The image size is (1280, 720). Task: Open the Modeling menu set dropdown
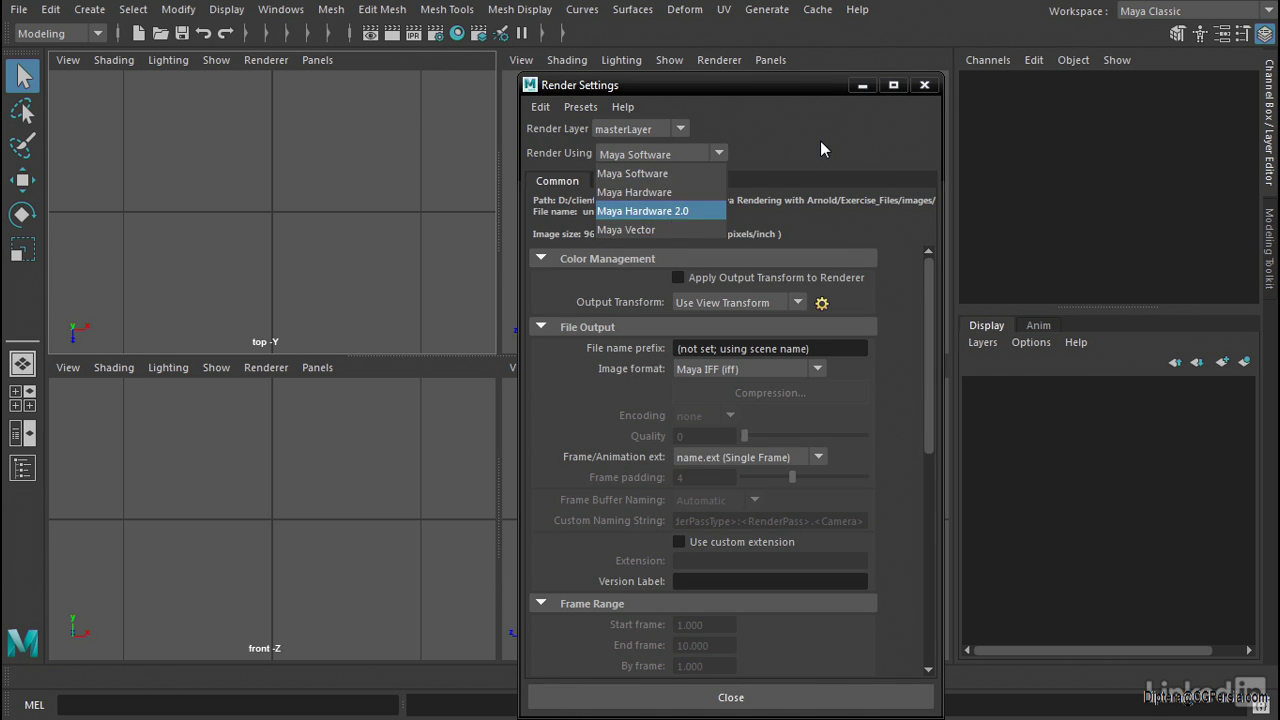click(60, 33)
